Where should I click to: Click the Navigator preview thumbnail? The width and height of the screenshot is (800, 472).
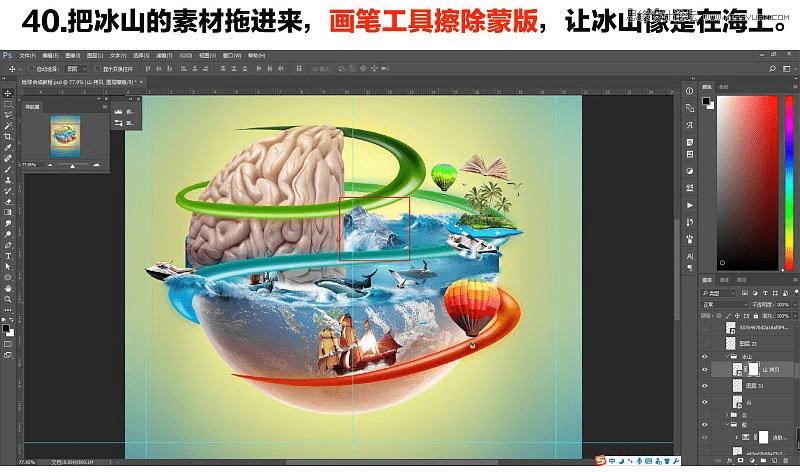click(x=65, y=136)
